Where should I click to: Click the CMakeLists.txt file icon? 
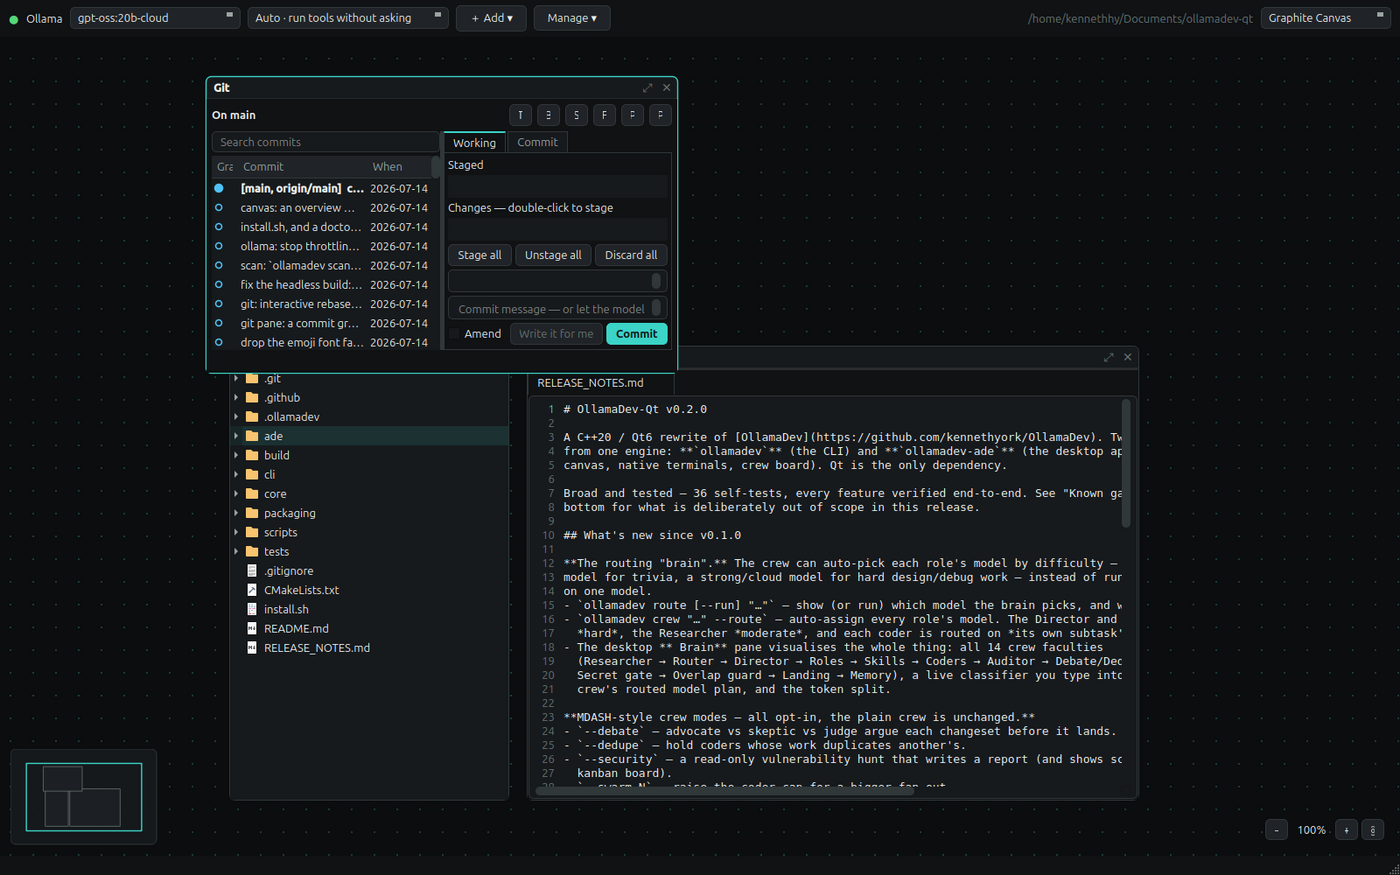(x=252, y=590)
